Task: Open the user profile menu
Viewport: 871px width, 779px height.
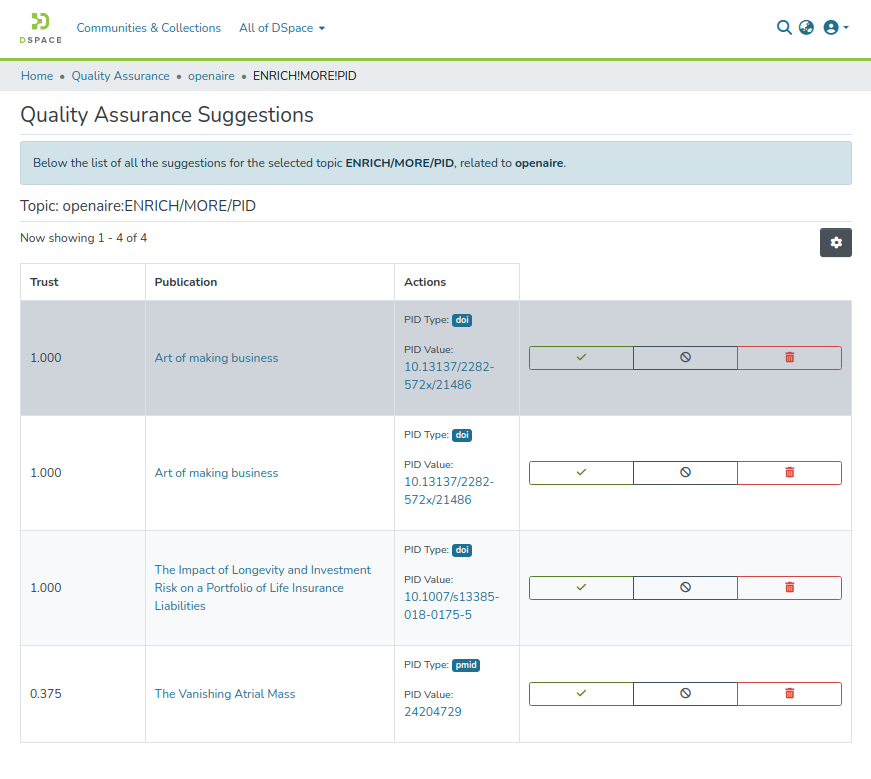Action: point(835,28)
